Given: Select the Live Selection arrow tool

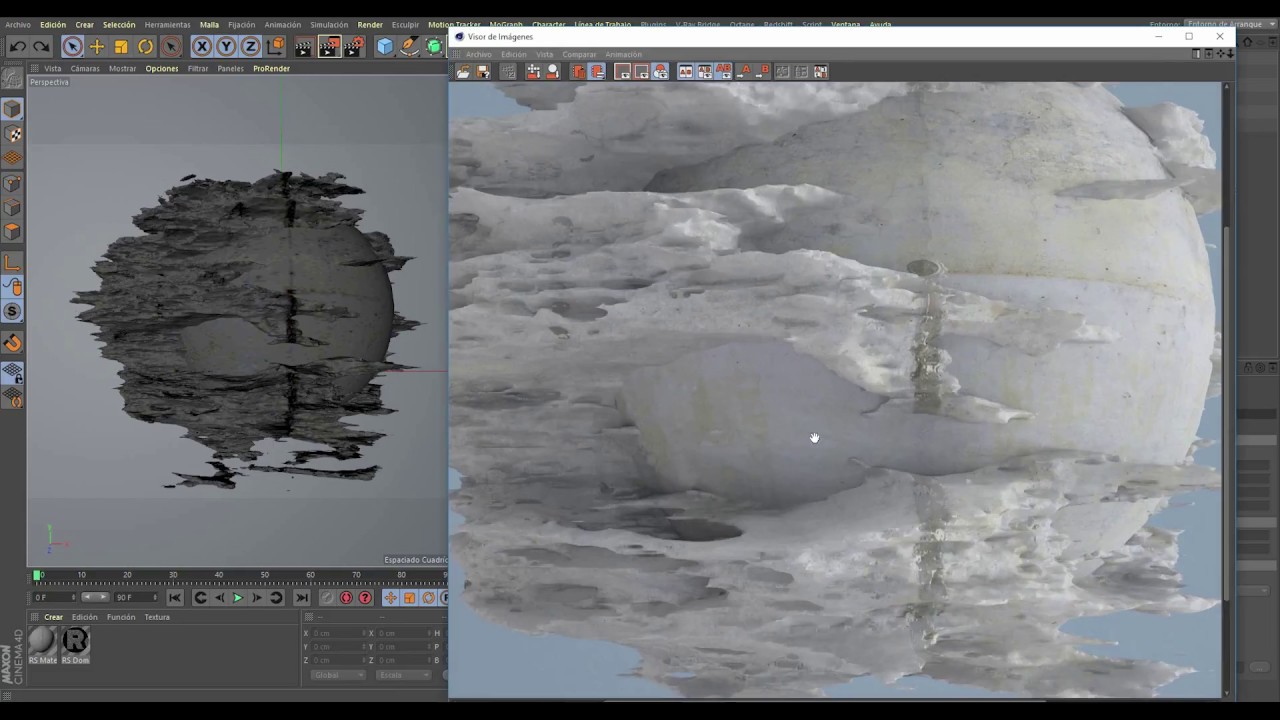Looking at the screenshot, I should pos(72,46).
